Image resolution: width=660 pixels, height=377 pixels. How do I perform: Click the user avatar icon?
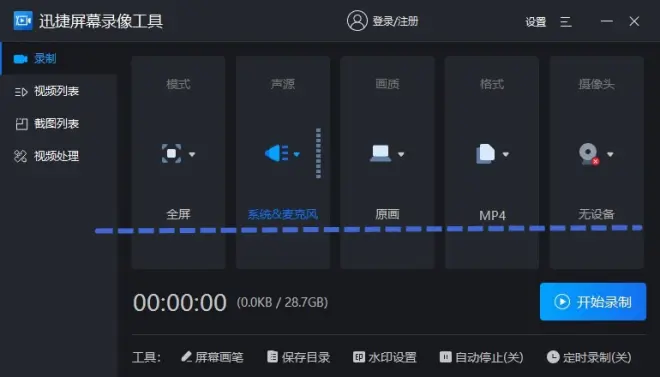coord(357,21)
